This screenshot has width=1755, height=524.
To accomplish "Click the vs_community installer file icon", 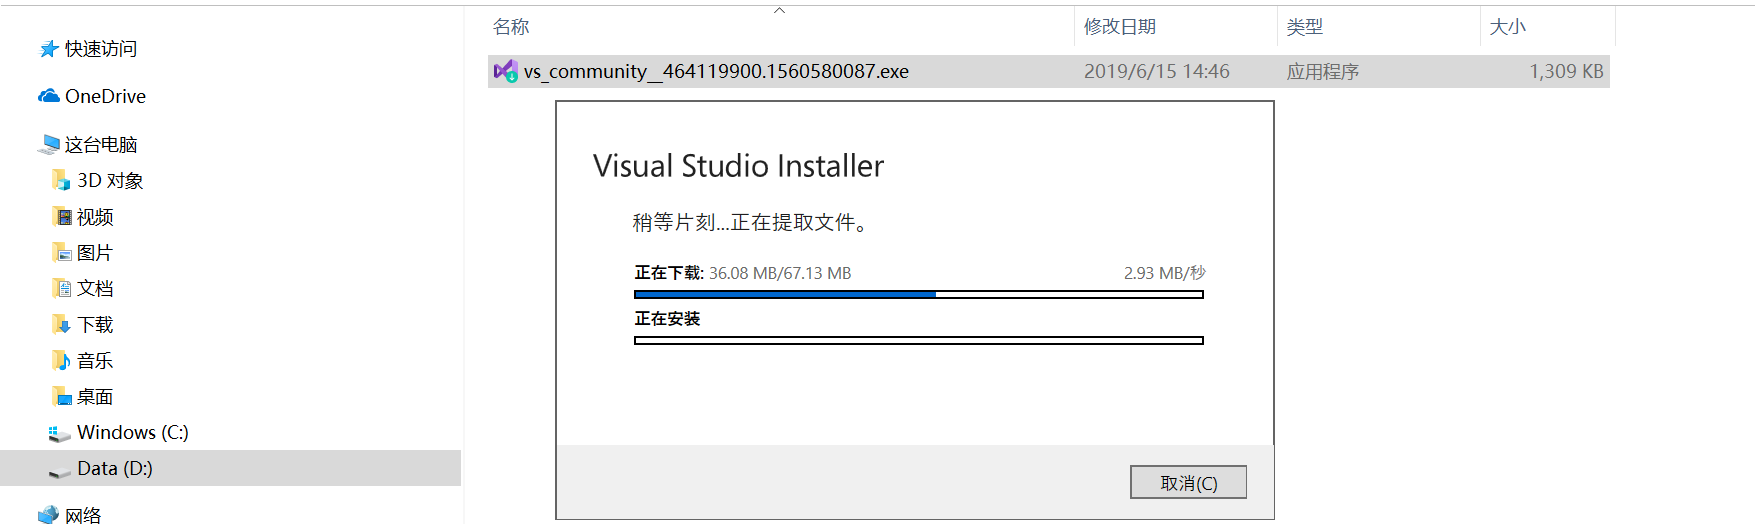I will coord(505,71).
